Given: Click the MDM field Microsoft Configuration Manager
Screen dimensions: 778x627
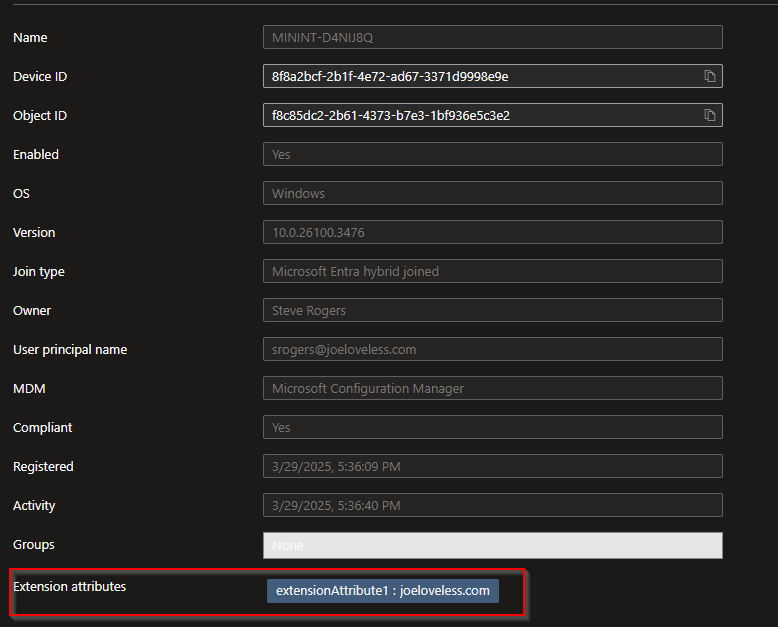Looking at the screenshot, I should 492,388.
